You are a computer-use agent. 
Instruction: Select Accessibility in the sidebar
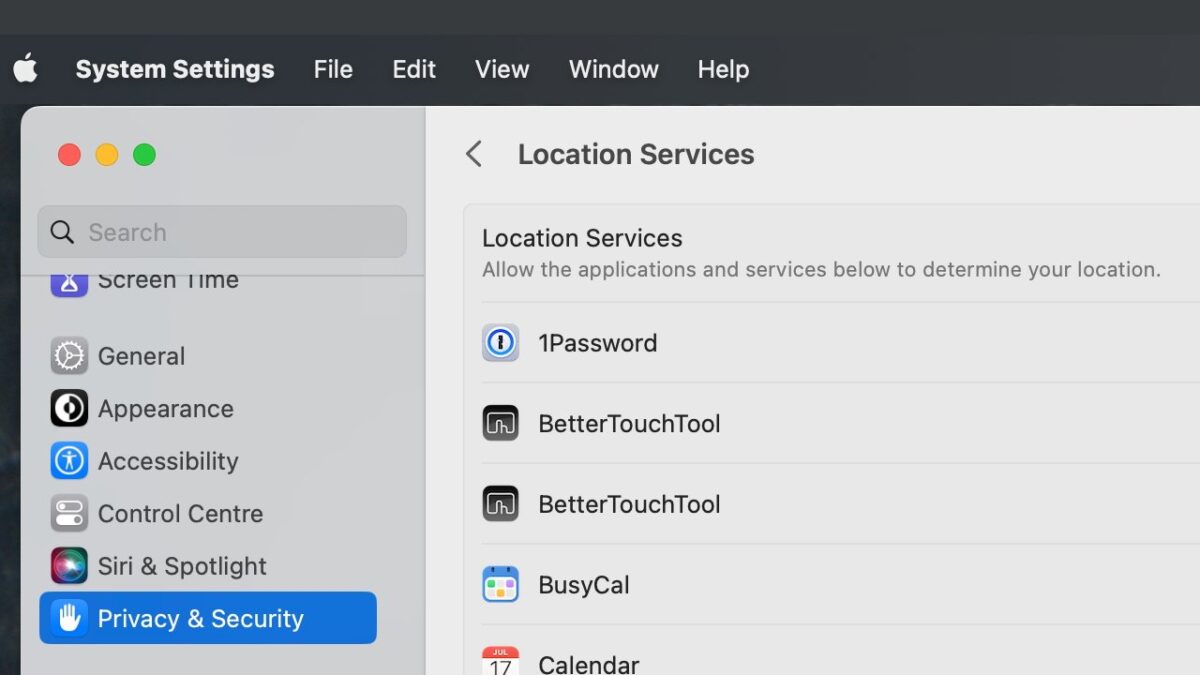pyautogui.click(x=208, y=461)
